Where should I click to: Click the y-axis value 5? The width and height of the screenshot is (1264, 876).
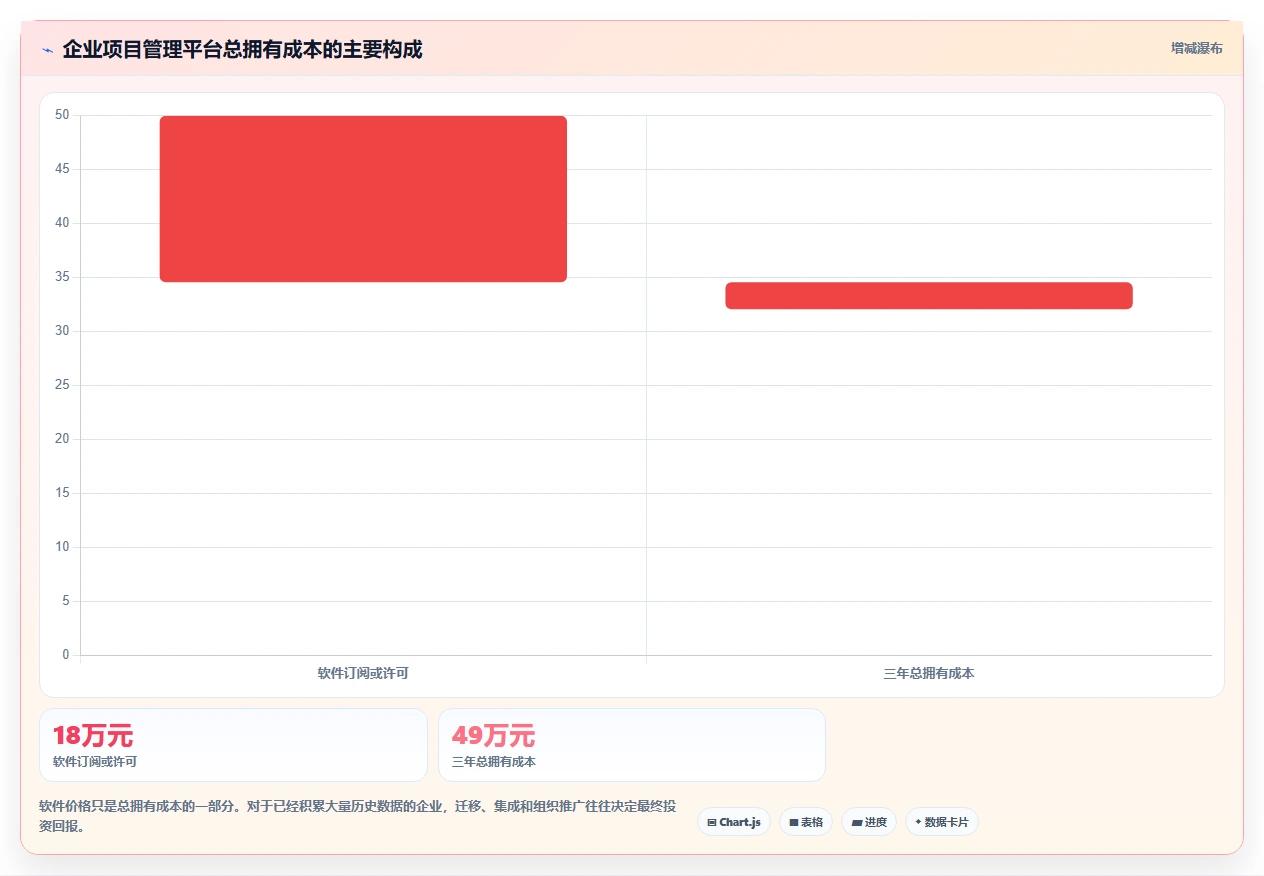tap(66, 601)
